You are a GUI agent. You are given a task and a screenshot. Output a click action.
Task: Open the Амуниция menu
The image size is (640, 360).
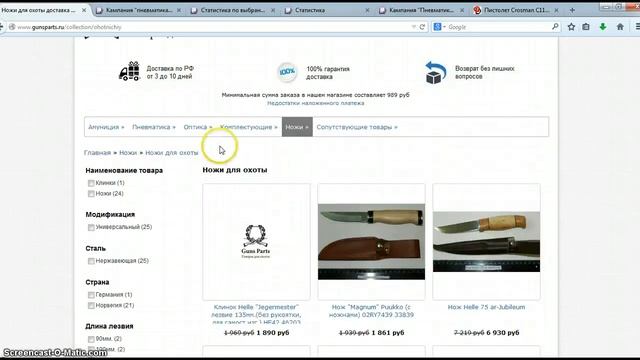point(106,127)
